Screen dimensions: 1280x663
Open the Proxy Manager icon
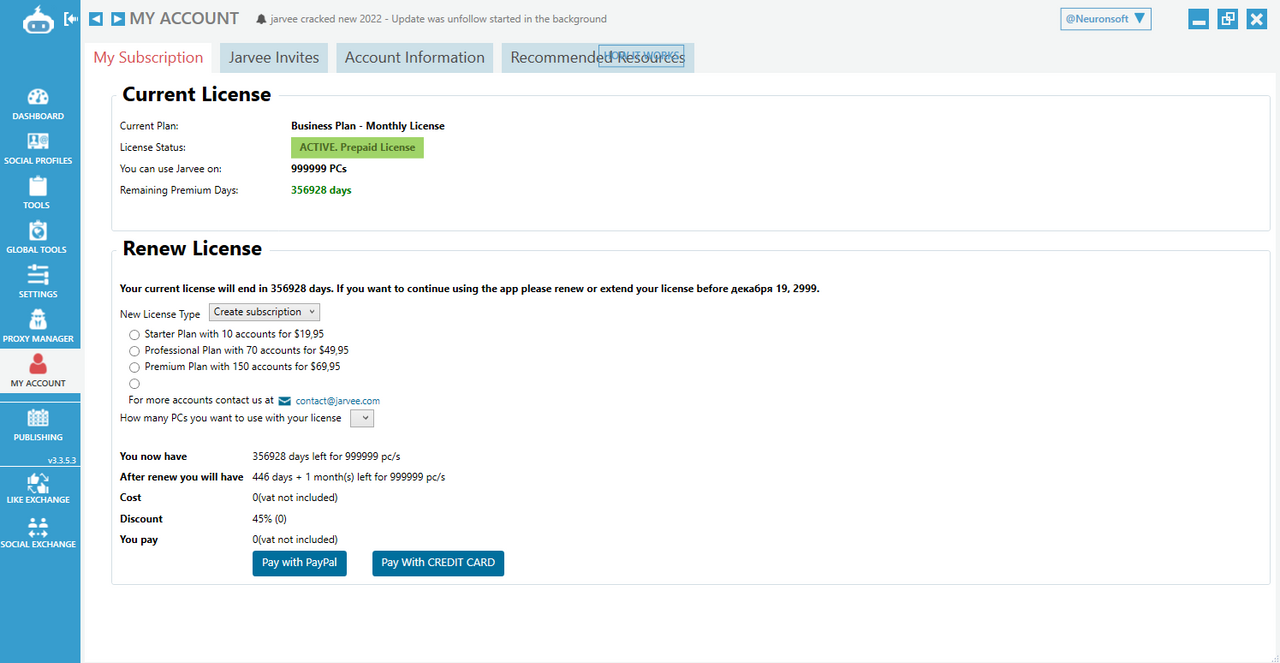click(38, 321)
